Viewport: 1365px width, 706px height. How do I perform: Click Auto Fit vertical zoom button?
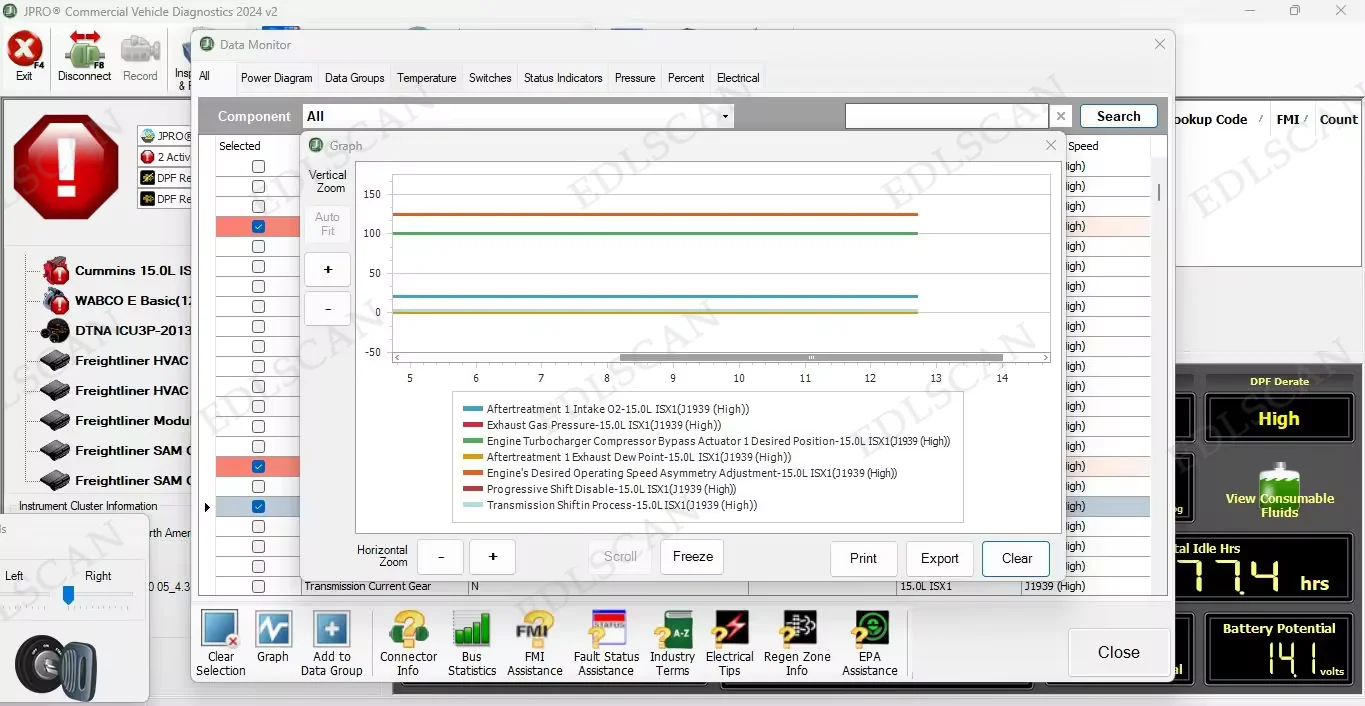(327, 224)
